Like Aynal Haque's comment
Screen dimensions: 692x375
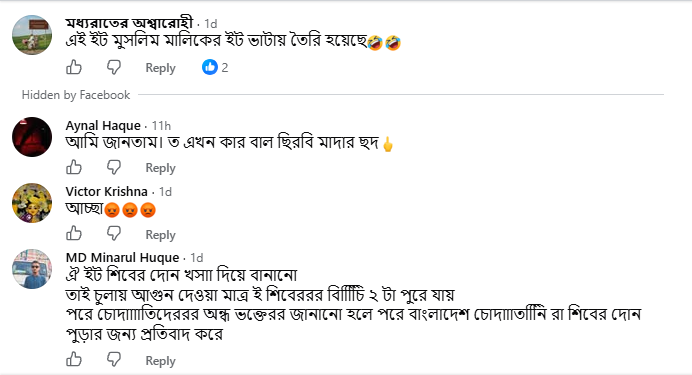pos(74,168)
